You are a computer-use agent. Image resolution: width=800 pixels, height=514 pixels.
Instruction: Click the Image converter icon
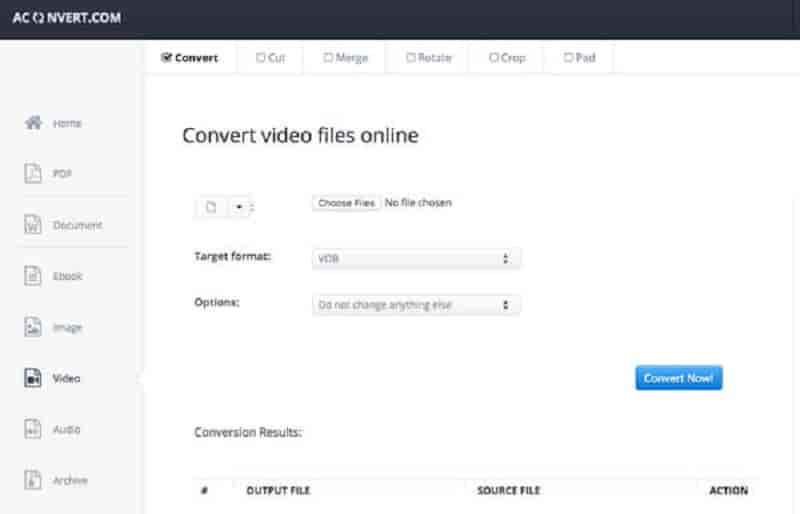33,327
